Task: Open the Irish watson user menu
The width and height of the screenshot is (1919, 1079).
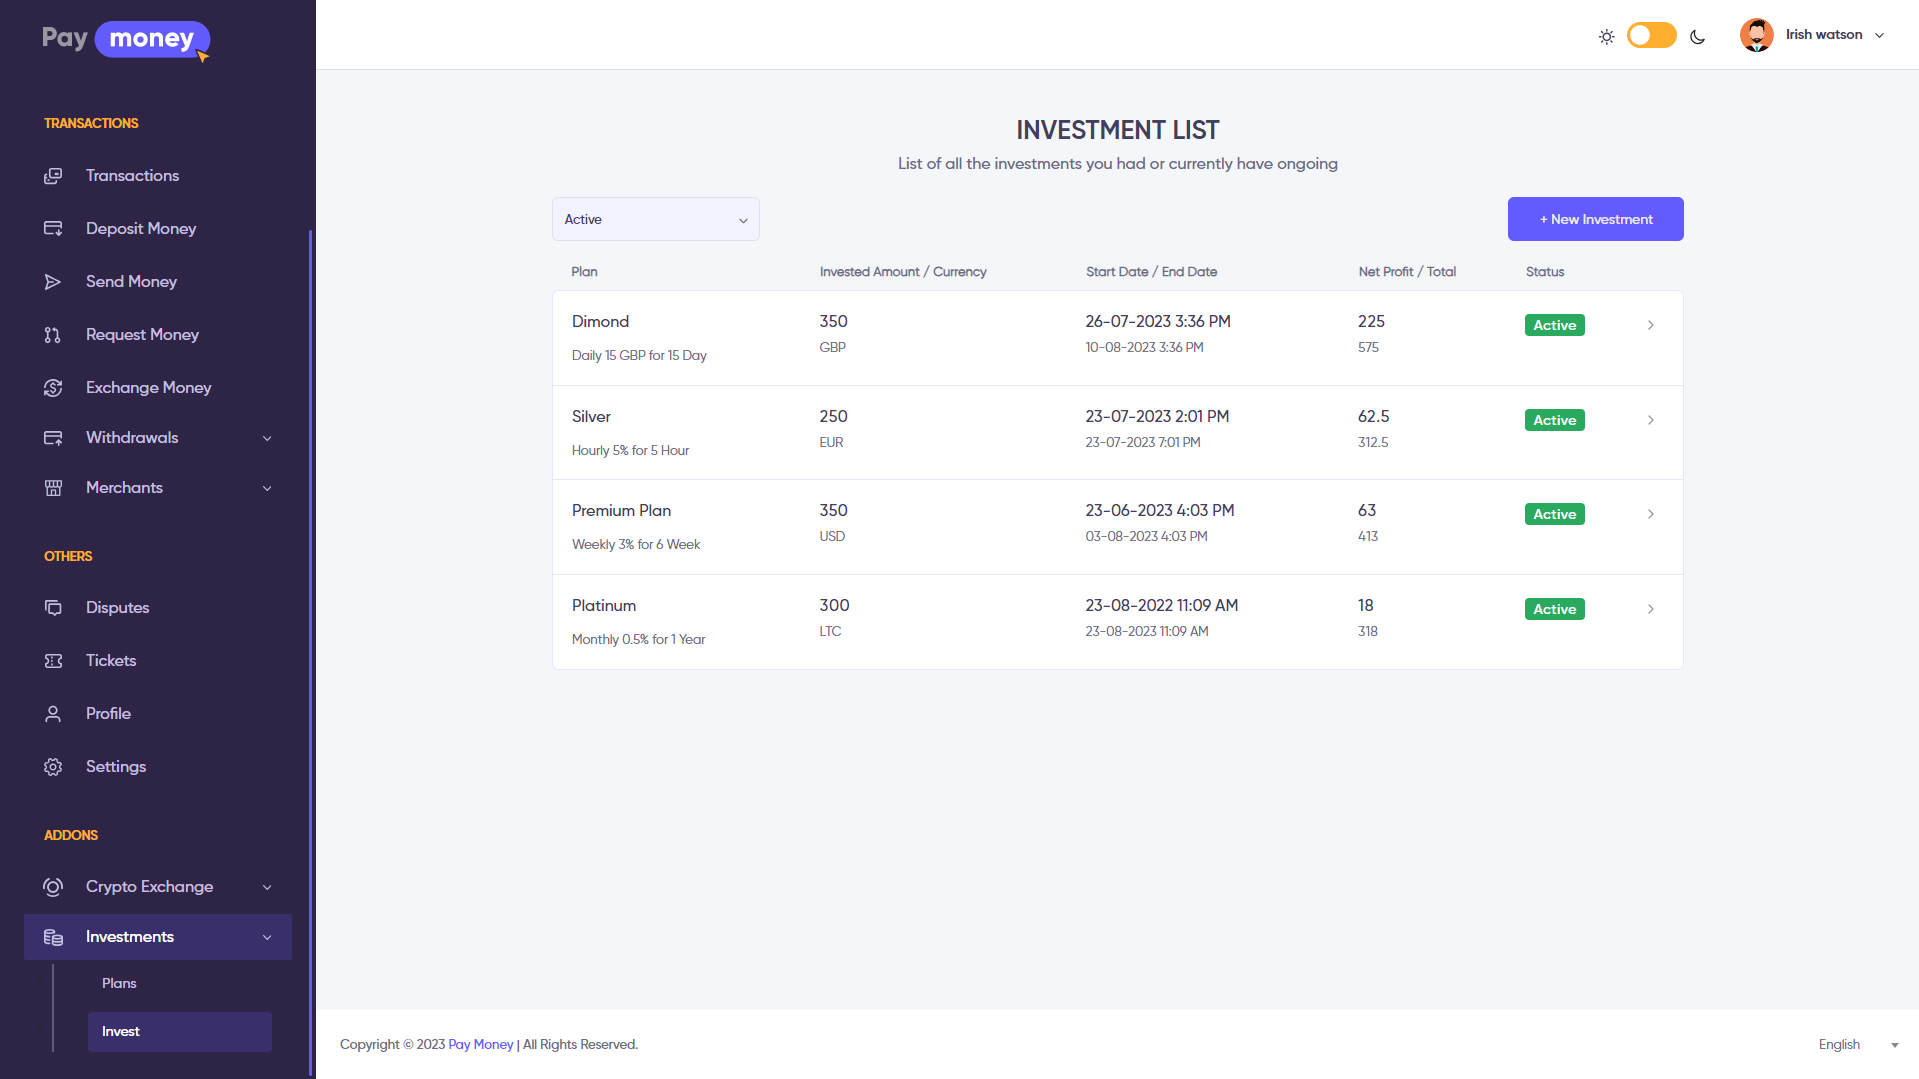Action: [1812, 35]
